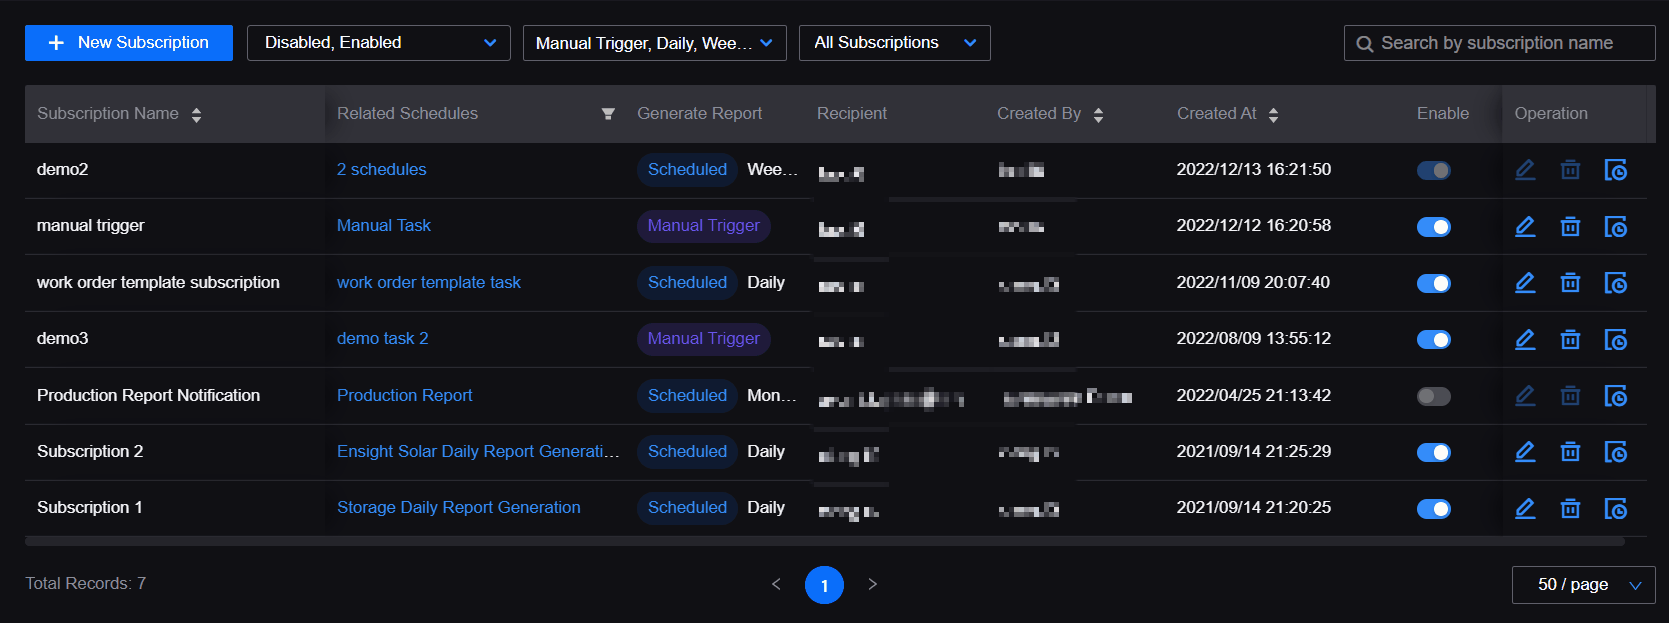Select the Production Report Notification name cell
The width and height of the screenshot is (1669, 623).
click(149, 396)
